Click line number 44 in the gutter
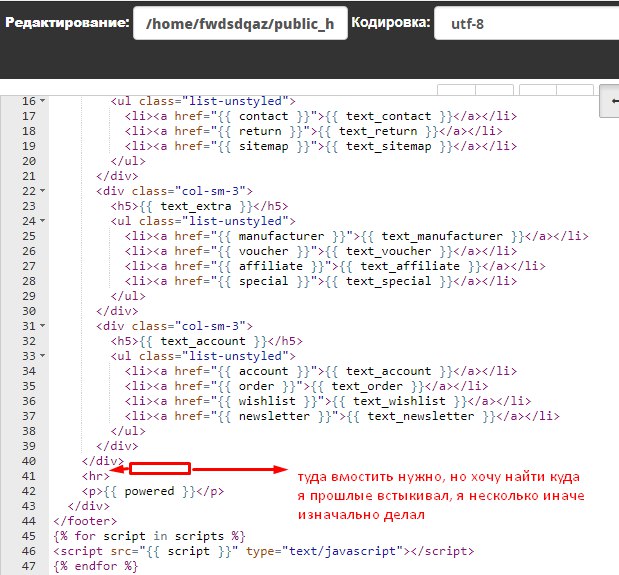 [29, 521]
